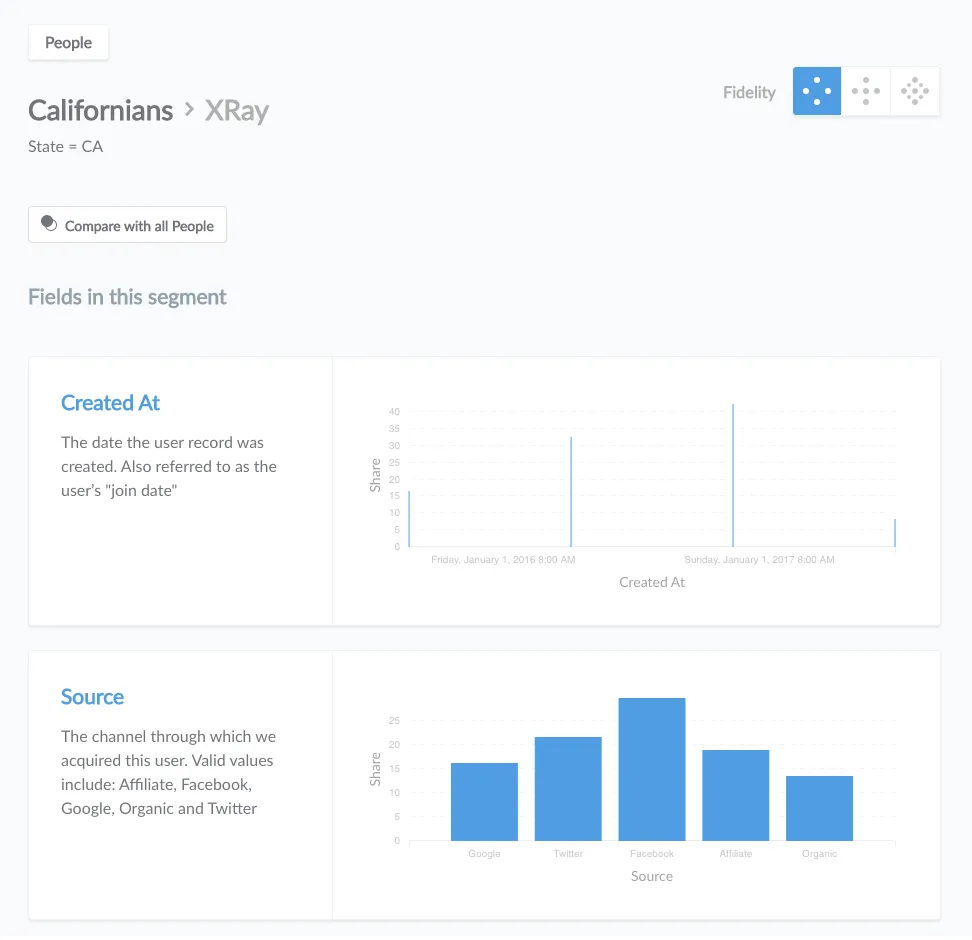Click the State = CA filter text

pyautogui.click(x=66, y=147)
